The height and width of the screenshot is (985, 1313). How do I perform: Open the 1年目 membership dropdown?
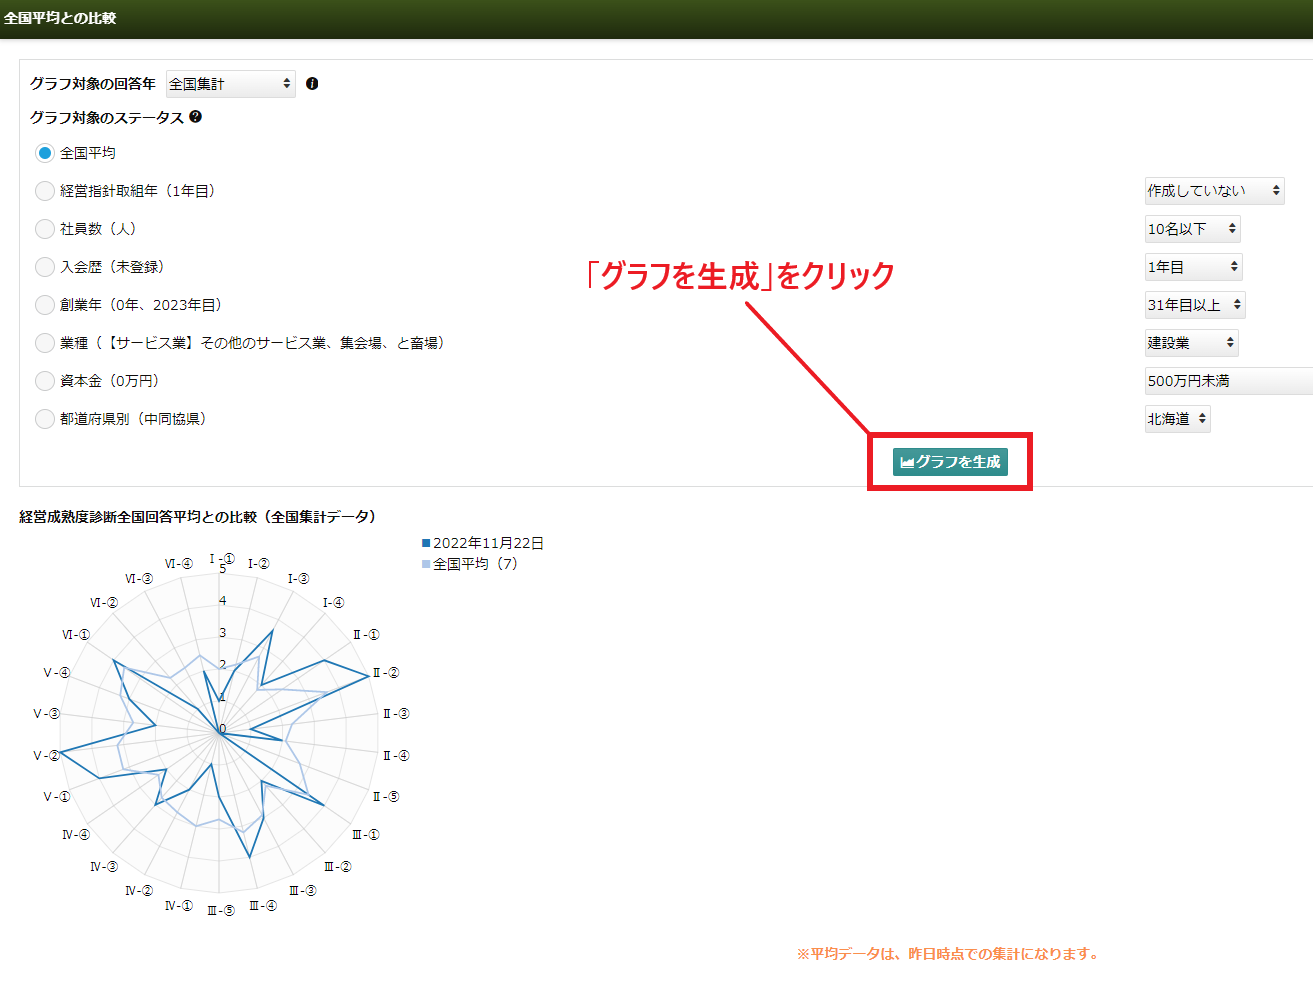pyautogui.click(x=1192, y=267)
